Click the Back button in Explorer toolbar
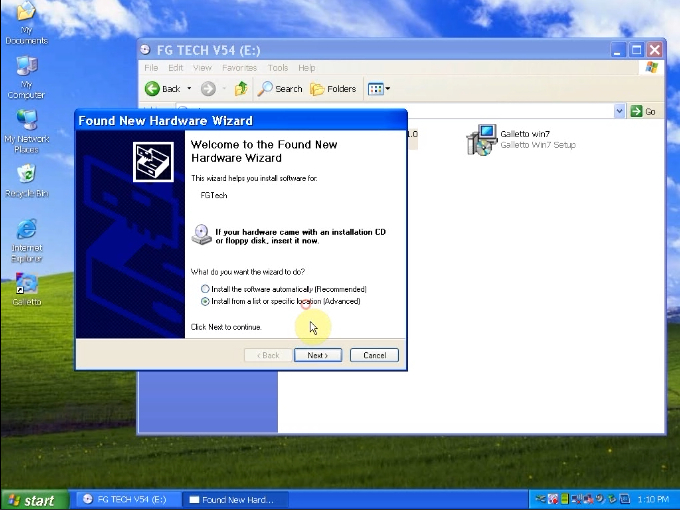 [x=163, y=89]
